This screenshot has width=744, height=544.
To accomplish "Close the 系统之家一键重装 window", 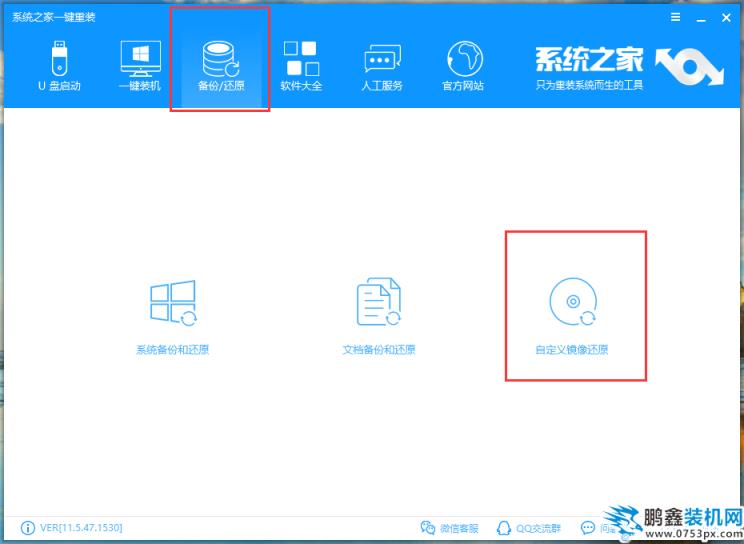I will 726,18.
